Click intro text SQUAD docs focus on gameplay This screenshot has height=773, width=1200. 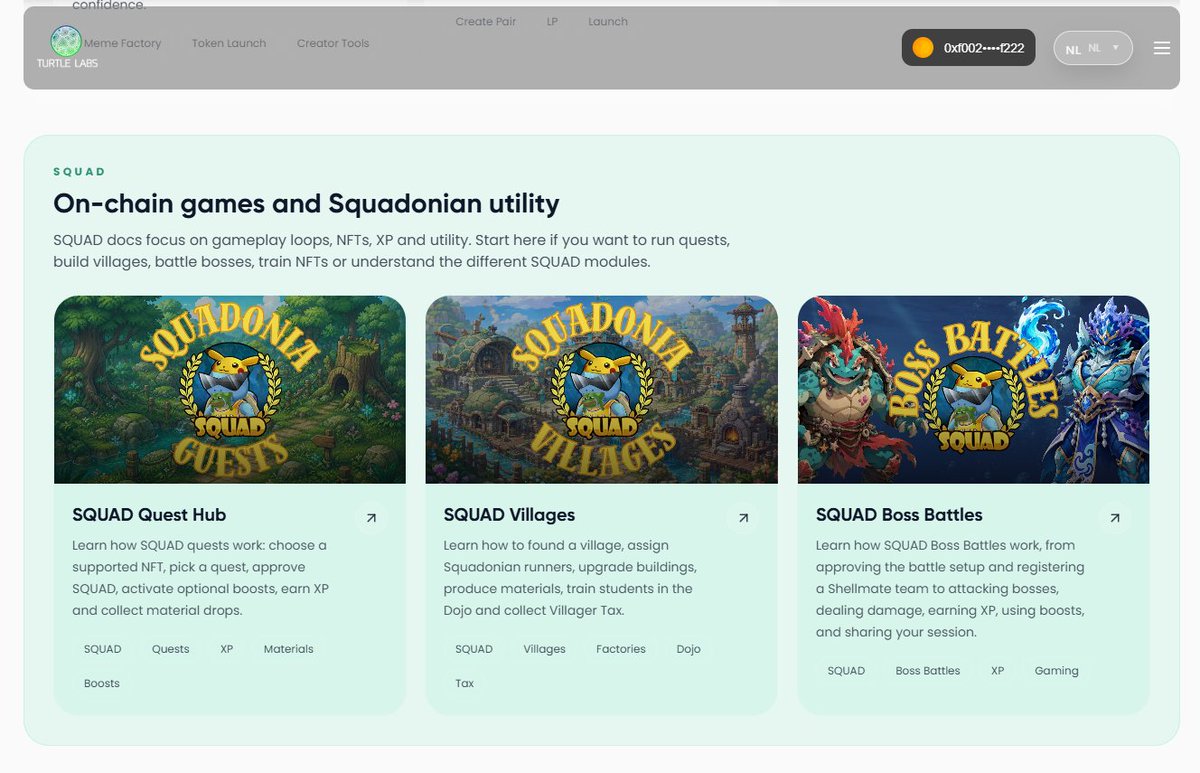(x=392, y=251)
